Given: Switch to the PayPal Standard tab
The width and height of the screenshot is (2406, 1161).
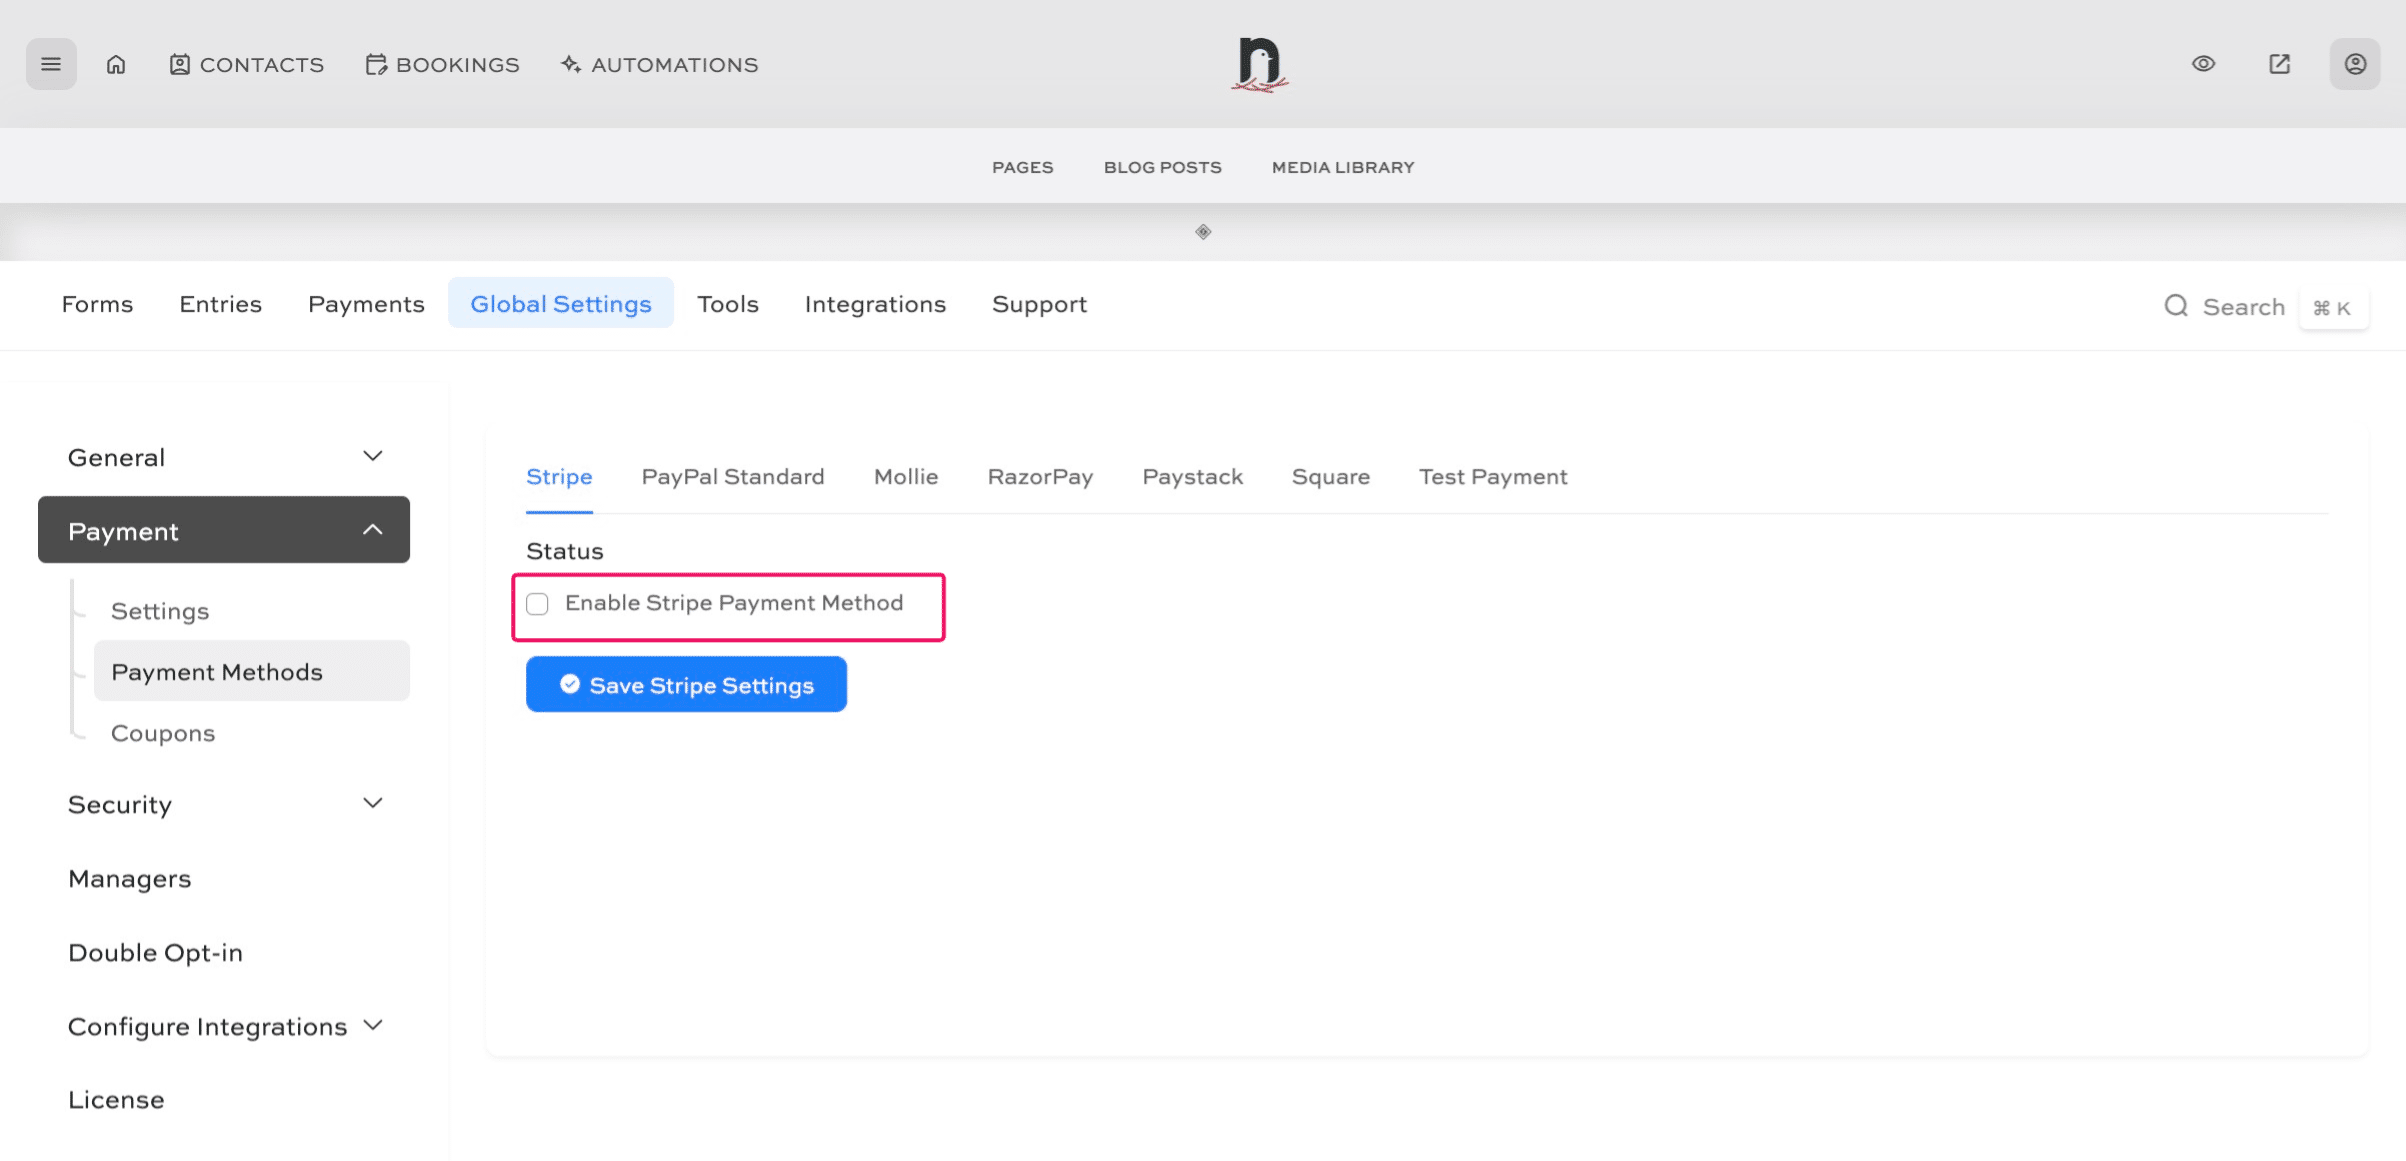Looking at the screenshot, I should [732, 476].
